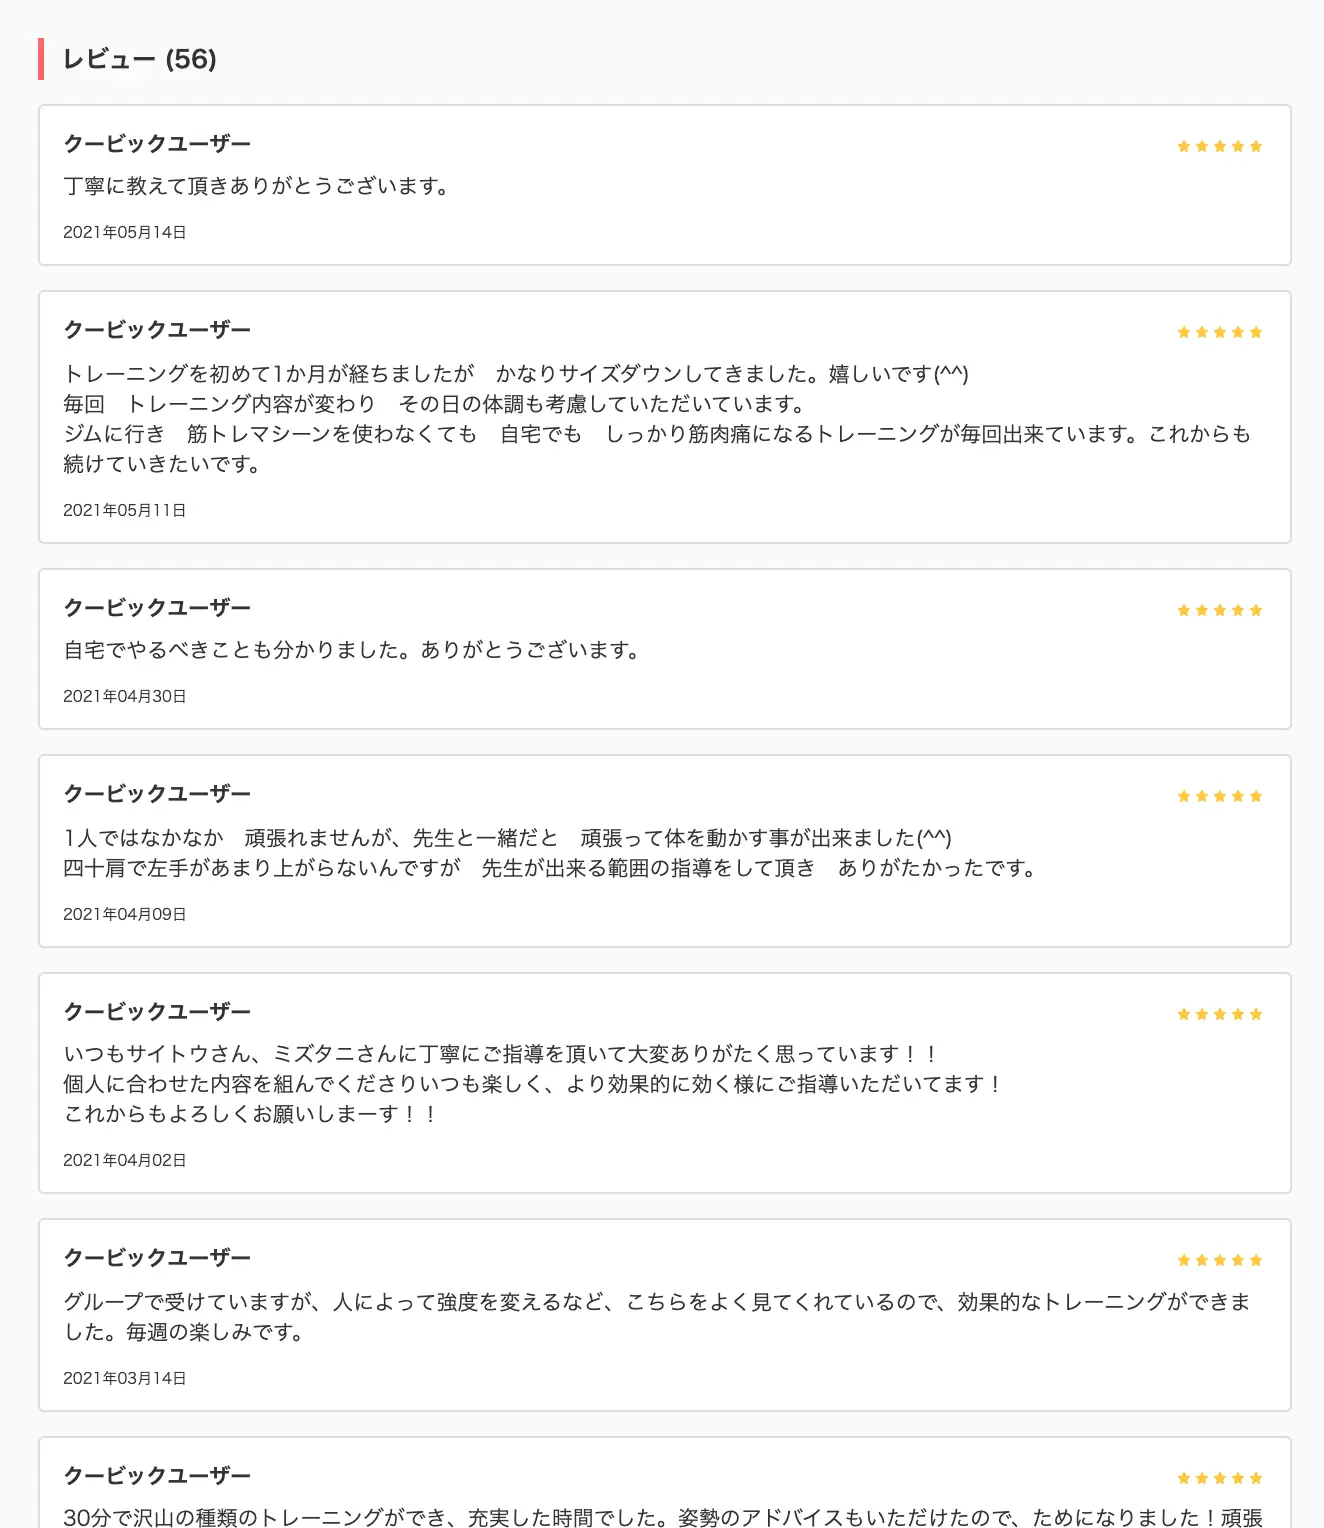
Task: Click star rating of 2021年04月30日 review
Action: (x=1219, y=610)
